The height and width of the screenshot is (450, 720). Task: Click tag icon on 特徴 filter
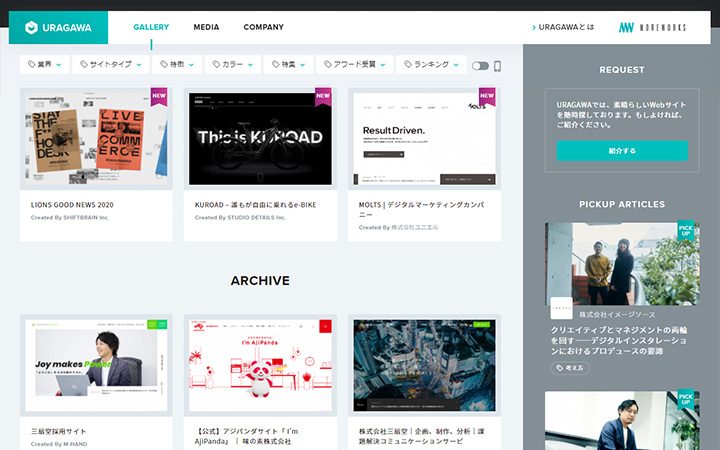tap(164, 64)
